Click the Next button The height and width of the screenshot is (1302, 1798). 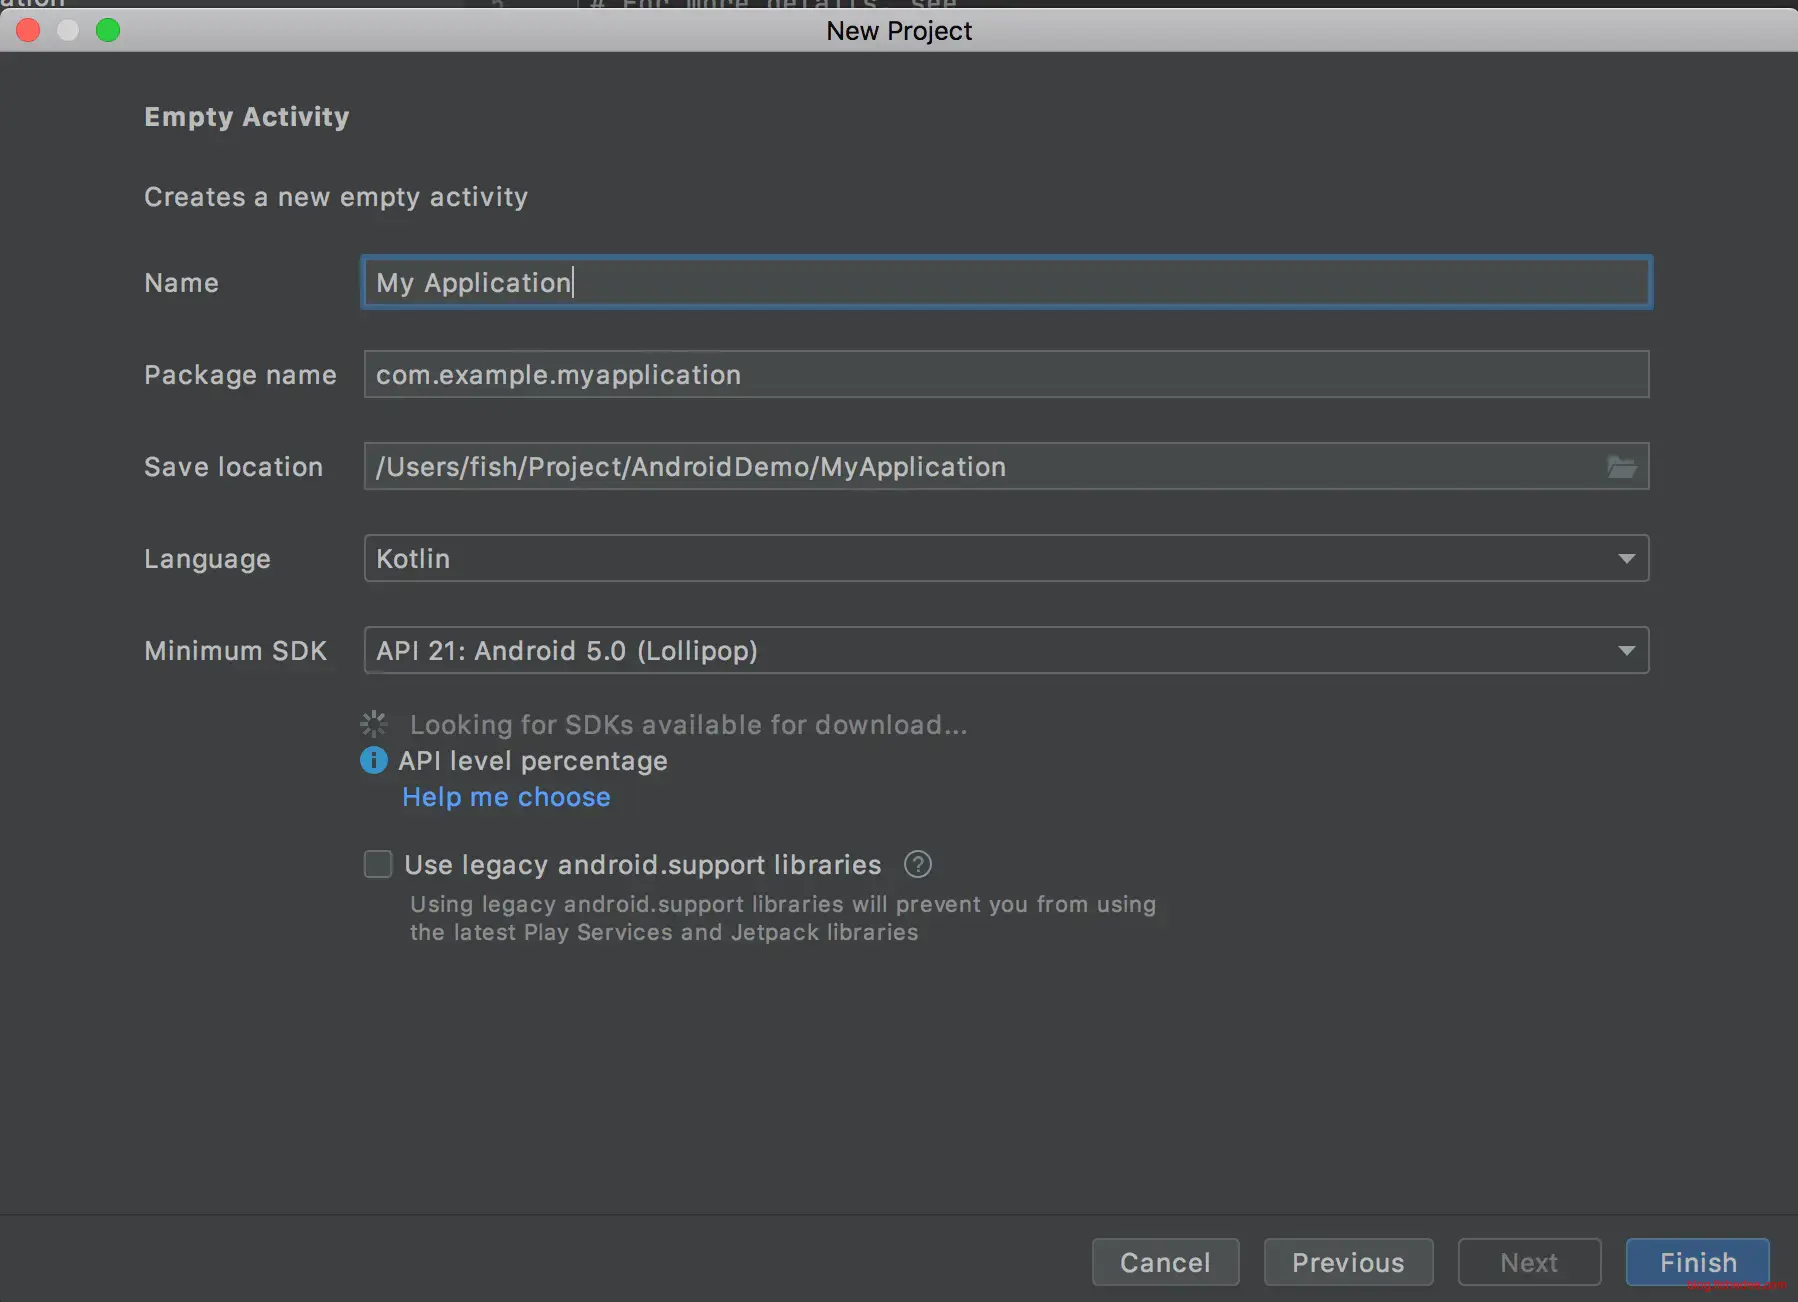[x=1528, y=1262]
